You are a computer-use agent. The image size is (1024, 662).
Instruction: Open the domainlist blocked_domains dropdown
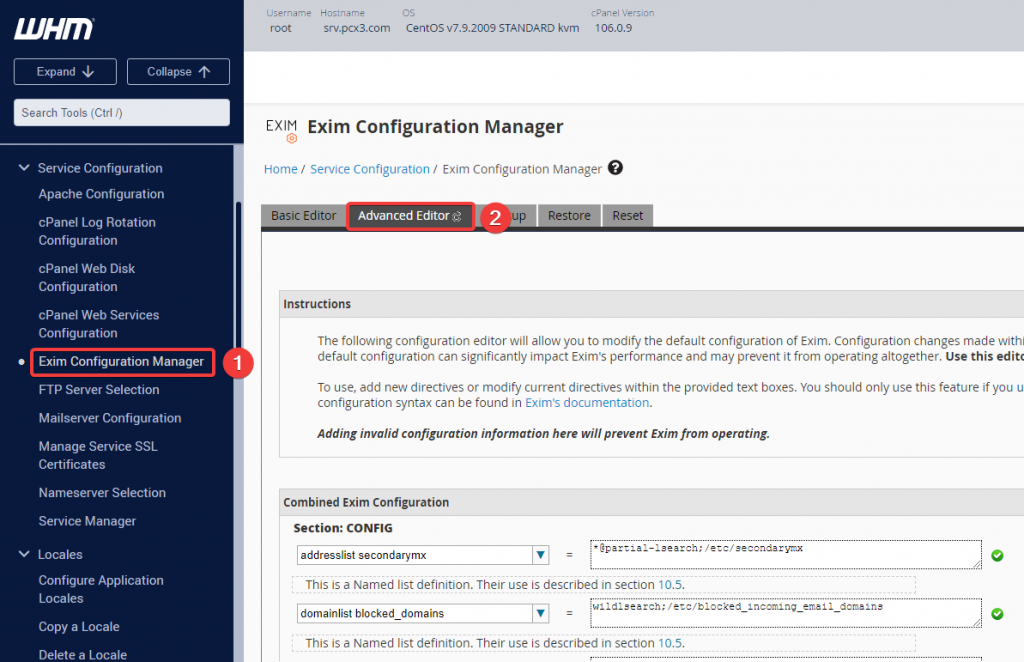[541, 614]
